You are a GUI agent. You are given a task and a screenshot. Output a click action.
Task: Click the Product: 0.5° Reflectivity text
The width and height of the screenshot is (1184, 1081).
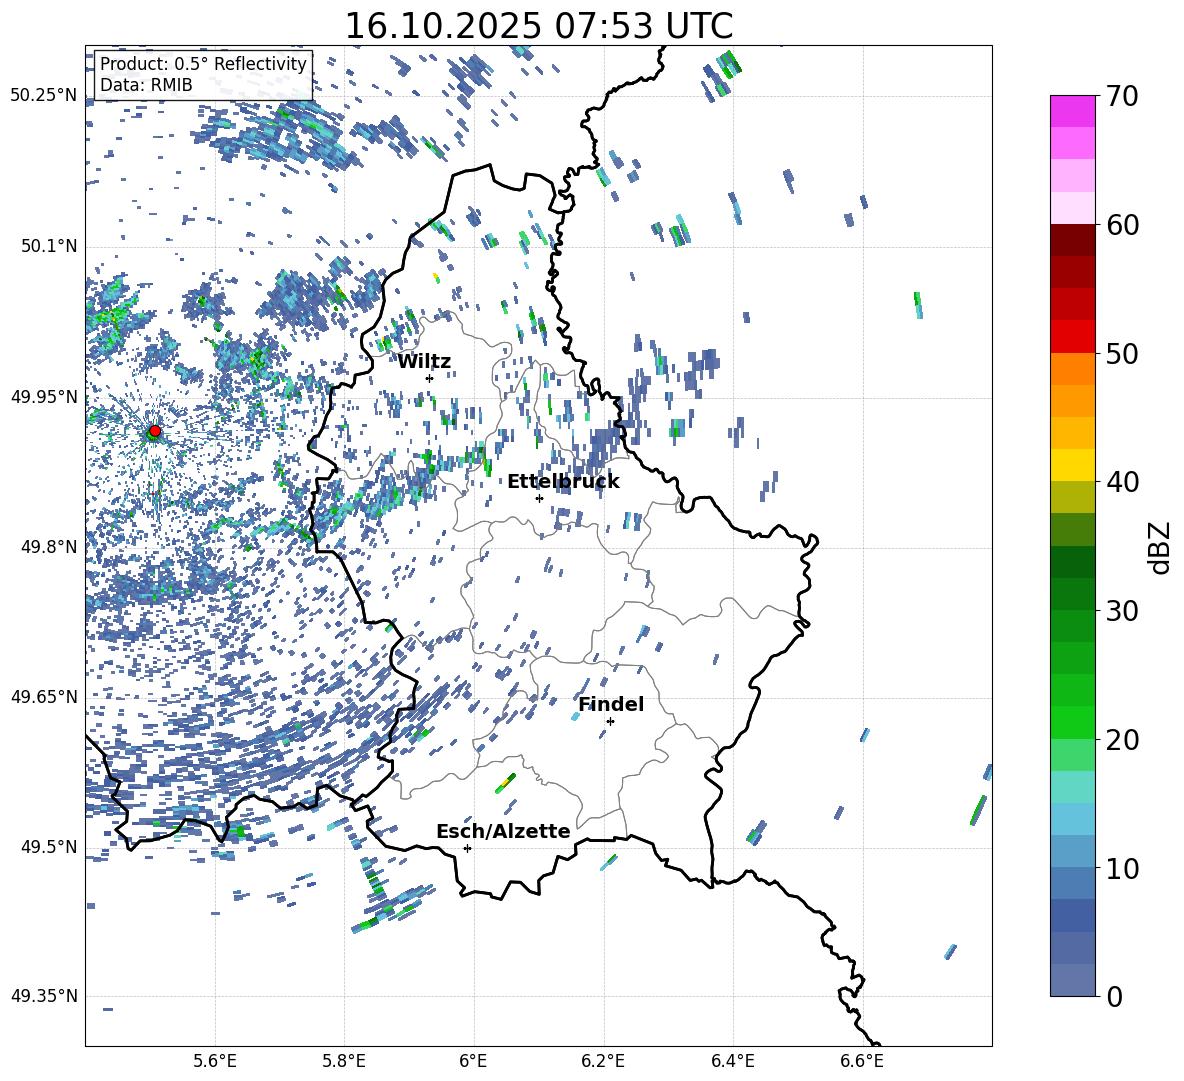[x=203, y=64]
